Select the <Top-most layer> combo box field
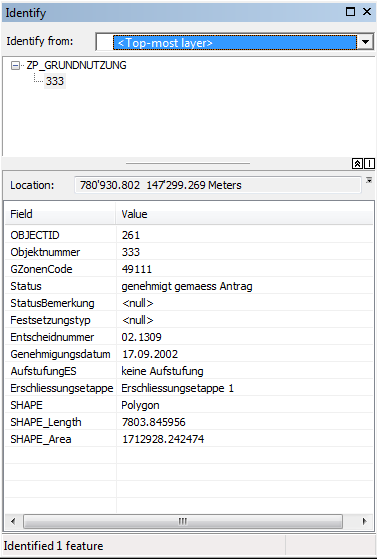 [234, 42]
